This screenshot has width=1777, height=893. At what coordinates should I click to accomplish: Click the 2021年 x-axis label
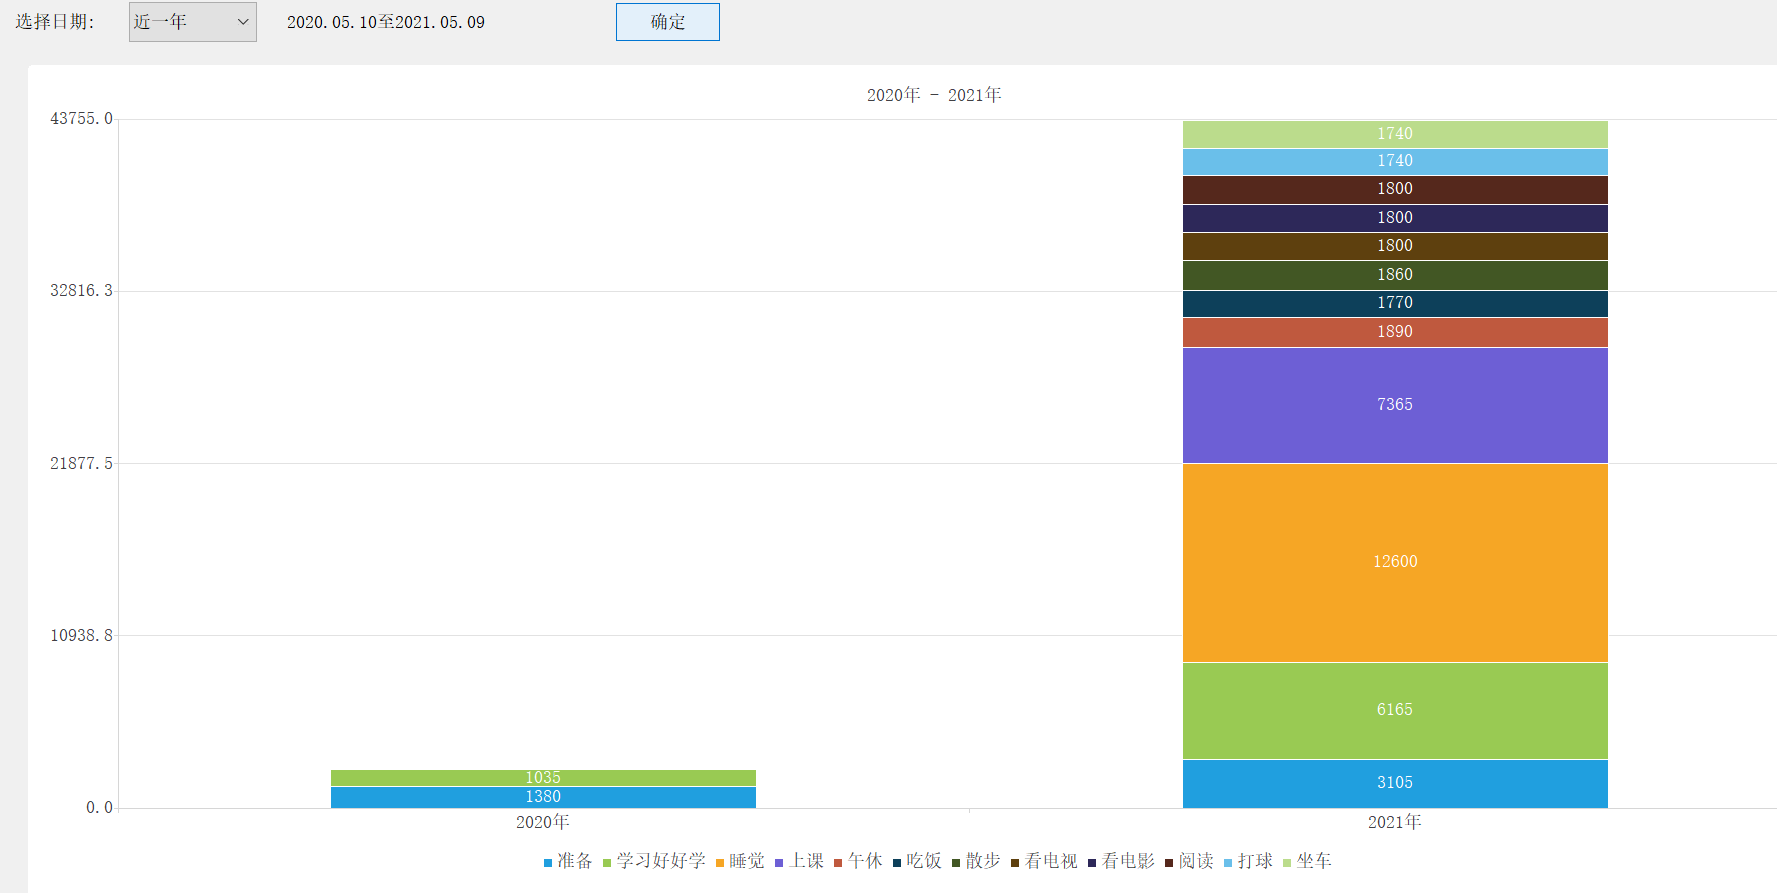pos(1394,822)
